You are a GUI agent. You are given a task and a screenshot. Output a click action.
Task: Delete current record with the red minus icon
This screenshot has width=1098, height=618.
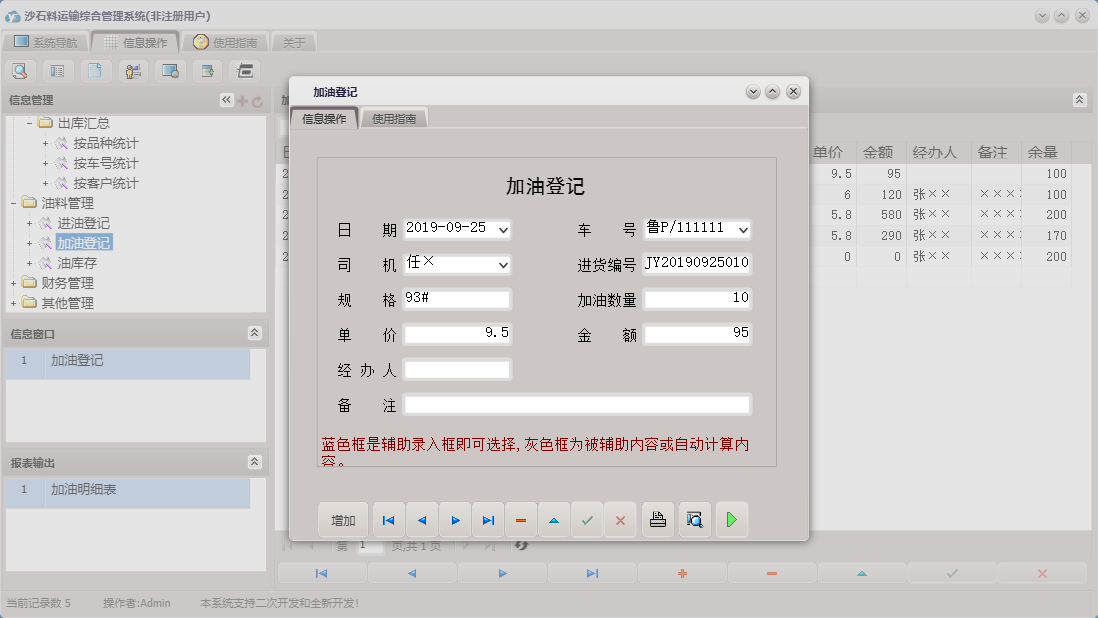pyautogui.click(x=520, y=520)
